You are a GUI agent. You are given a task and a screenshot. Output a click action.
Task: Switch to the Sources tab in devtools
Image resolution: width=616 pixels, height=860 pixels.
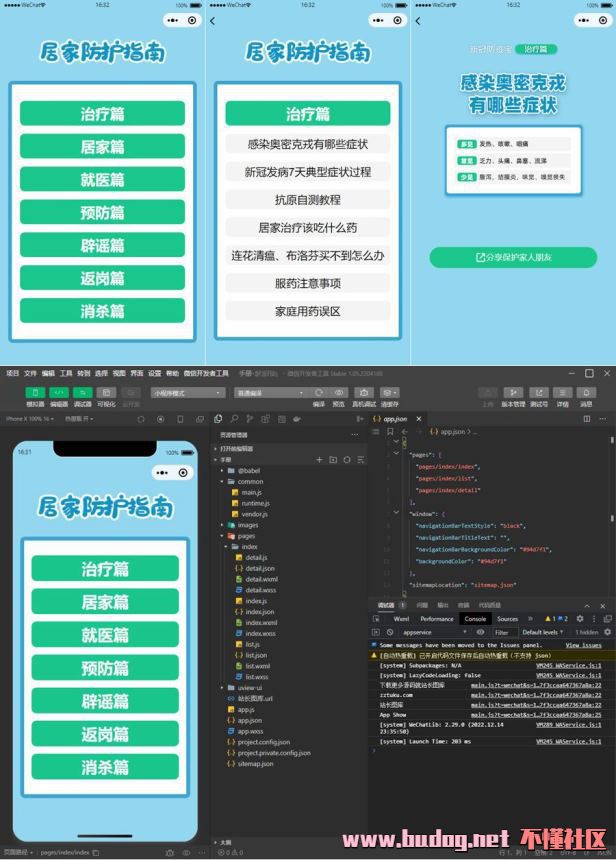pyautogui.click(x=507, y=619)
